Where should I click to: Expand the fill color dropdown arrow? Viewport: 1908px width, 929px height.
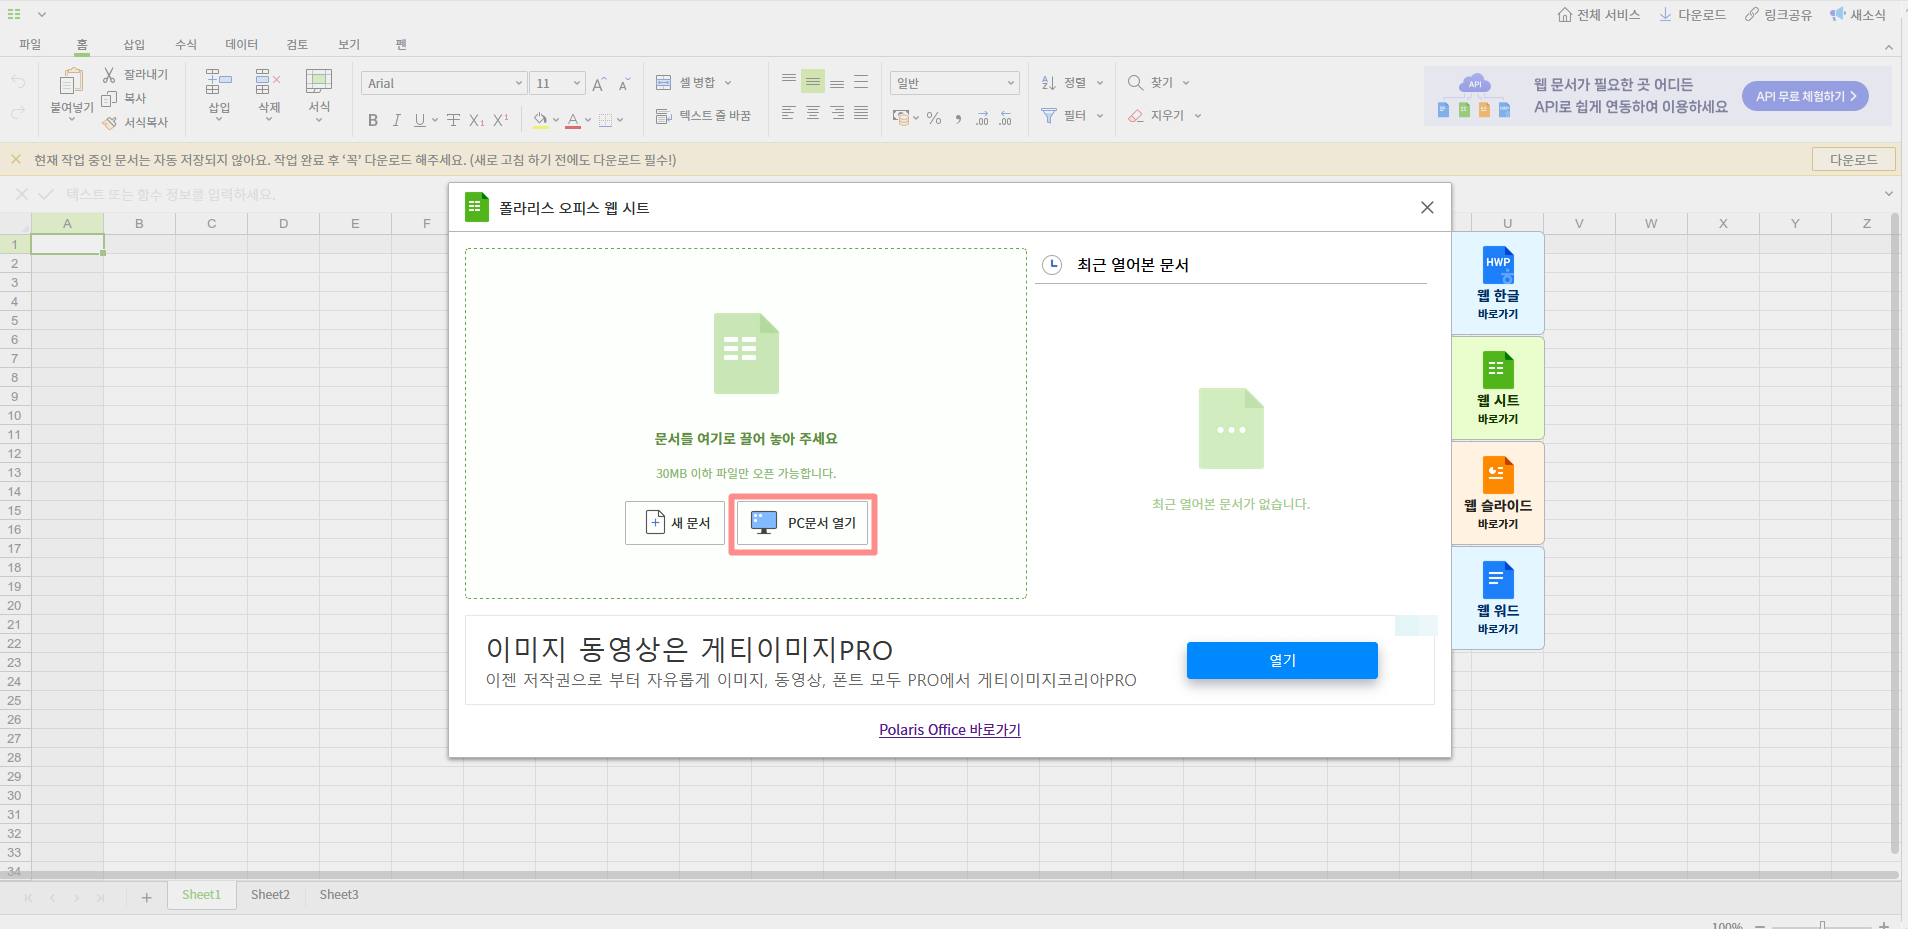point(556,120)
